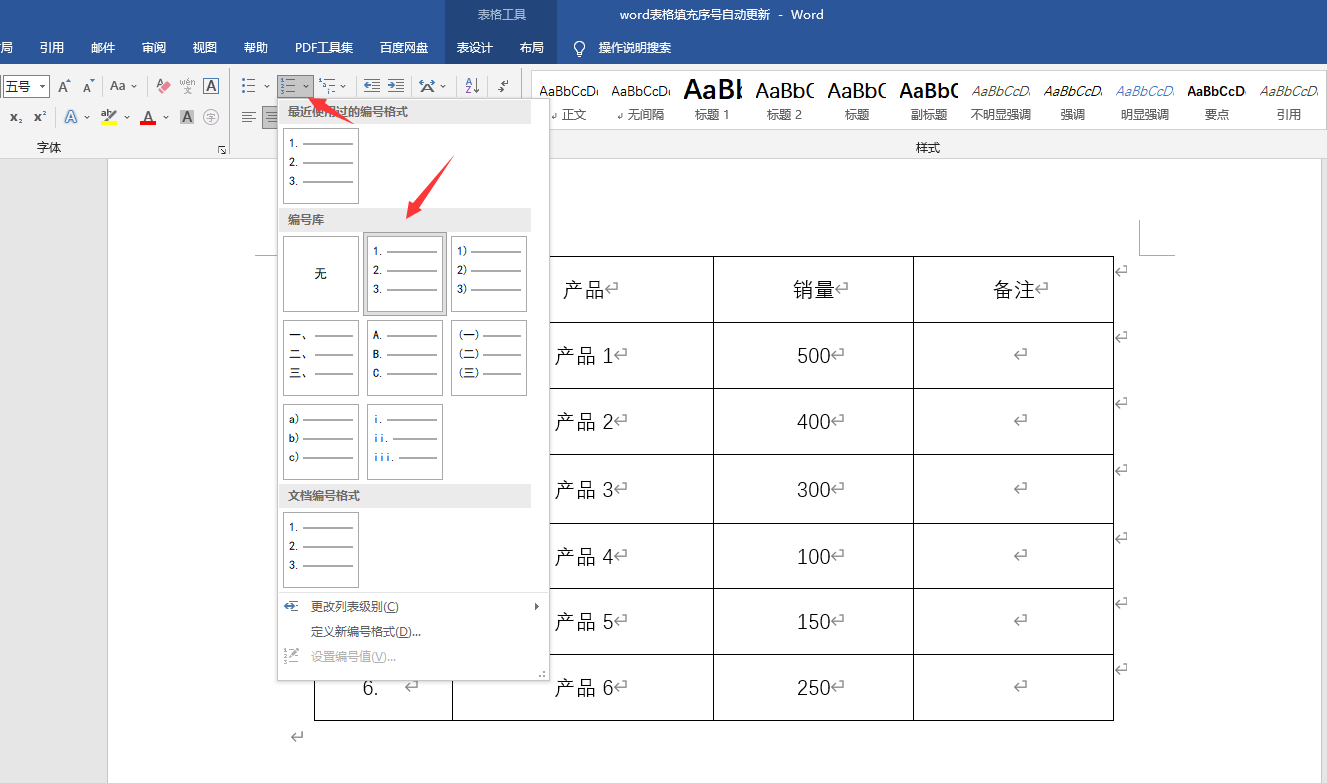Toggle show paragraph marks

504,86
